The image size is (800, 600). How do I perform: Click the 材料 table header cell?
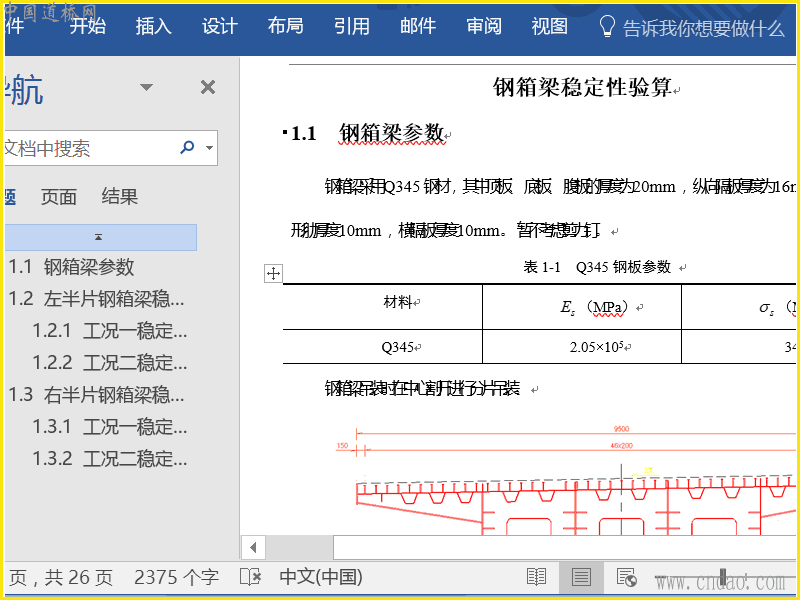coord(383,306)
